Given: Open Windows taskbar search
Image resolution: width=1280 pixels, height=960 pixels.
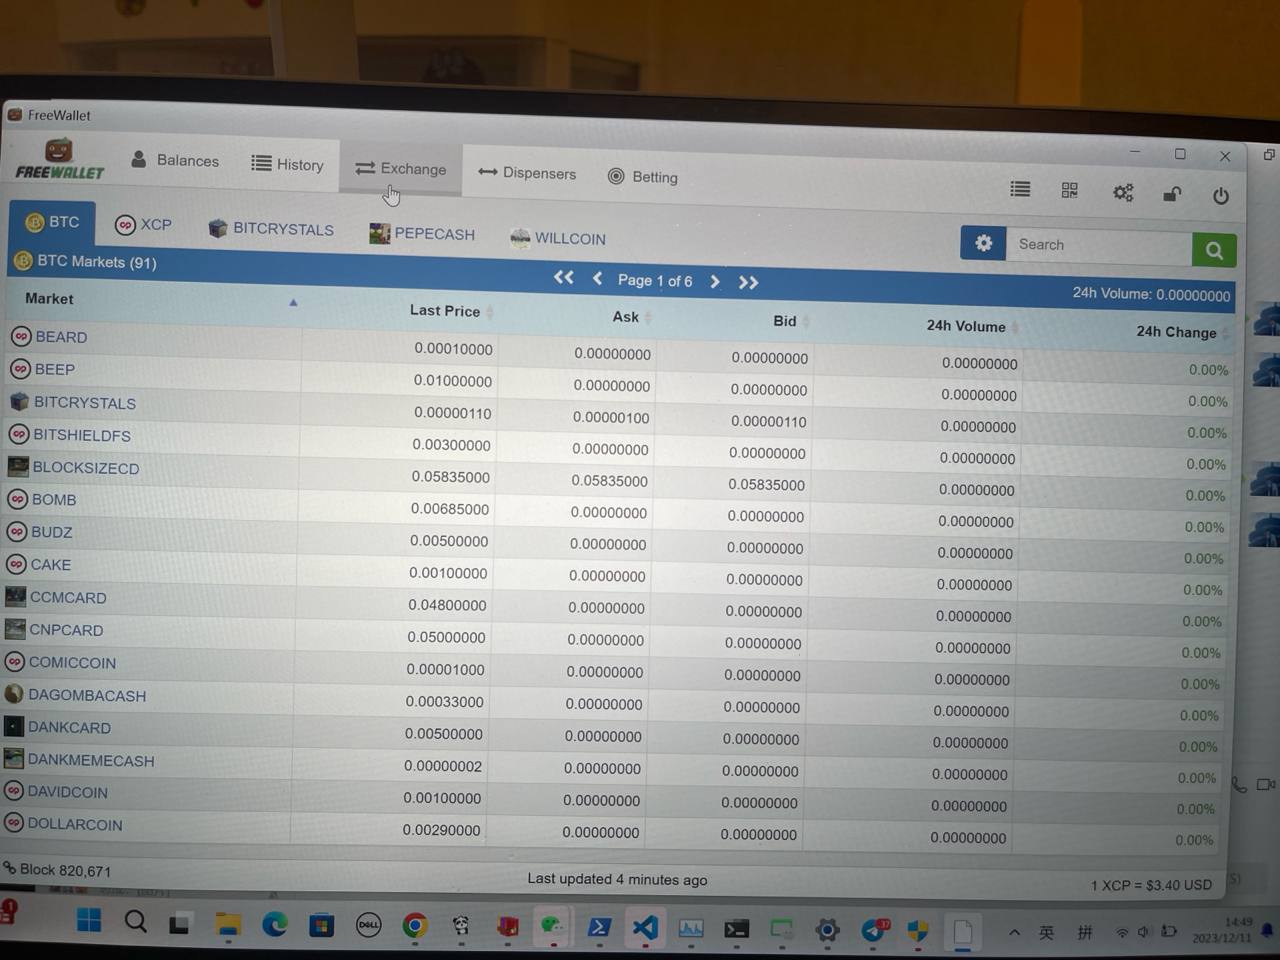Looking at the screenshot, I should [136, 922].
